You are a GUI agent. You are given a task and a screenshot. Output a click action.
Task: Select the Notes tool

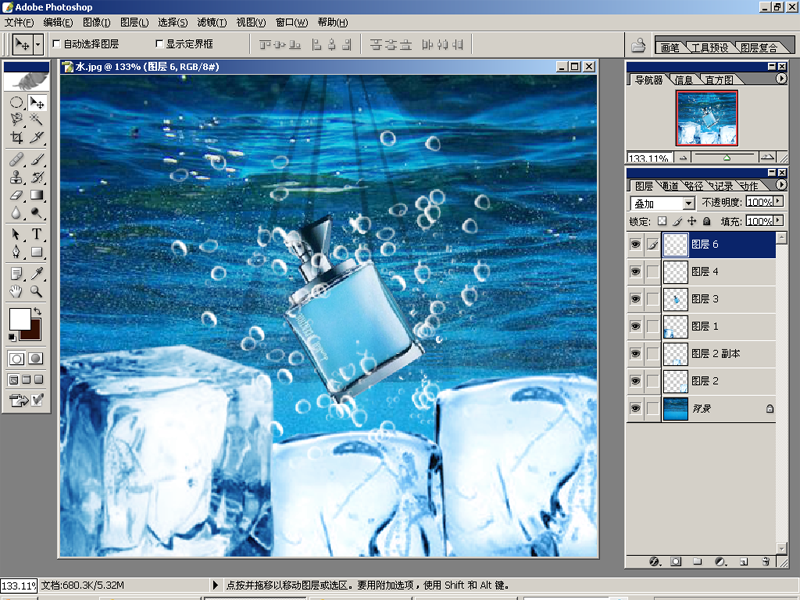[16, 274]
